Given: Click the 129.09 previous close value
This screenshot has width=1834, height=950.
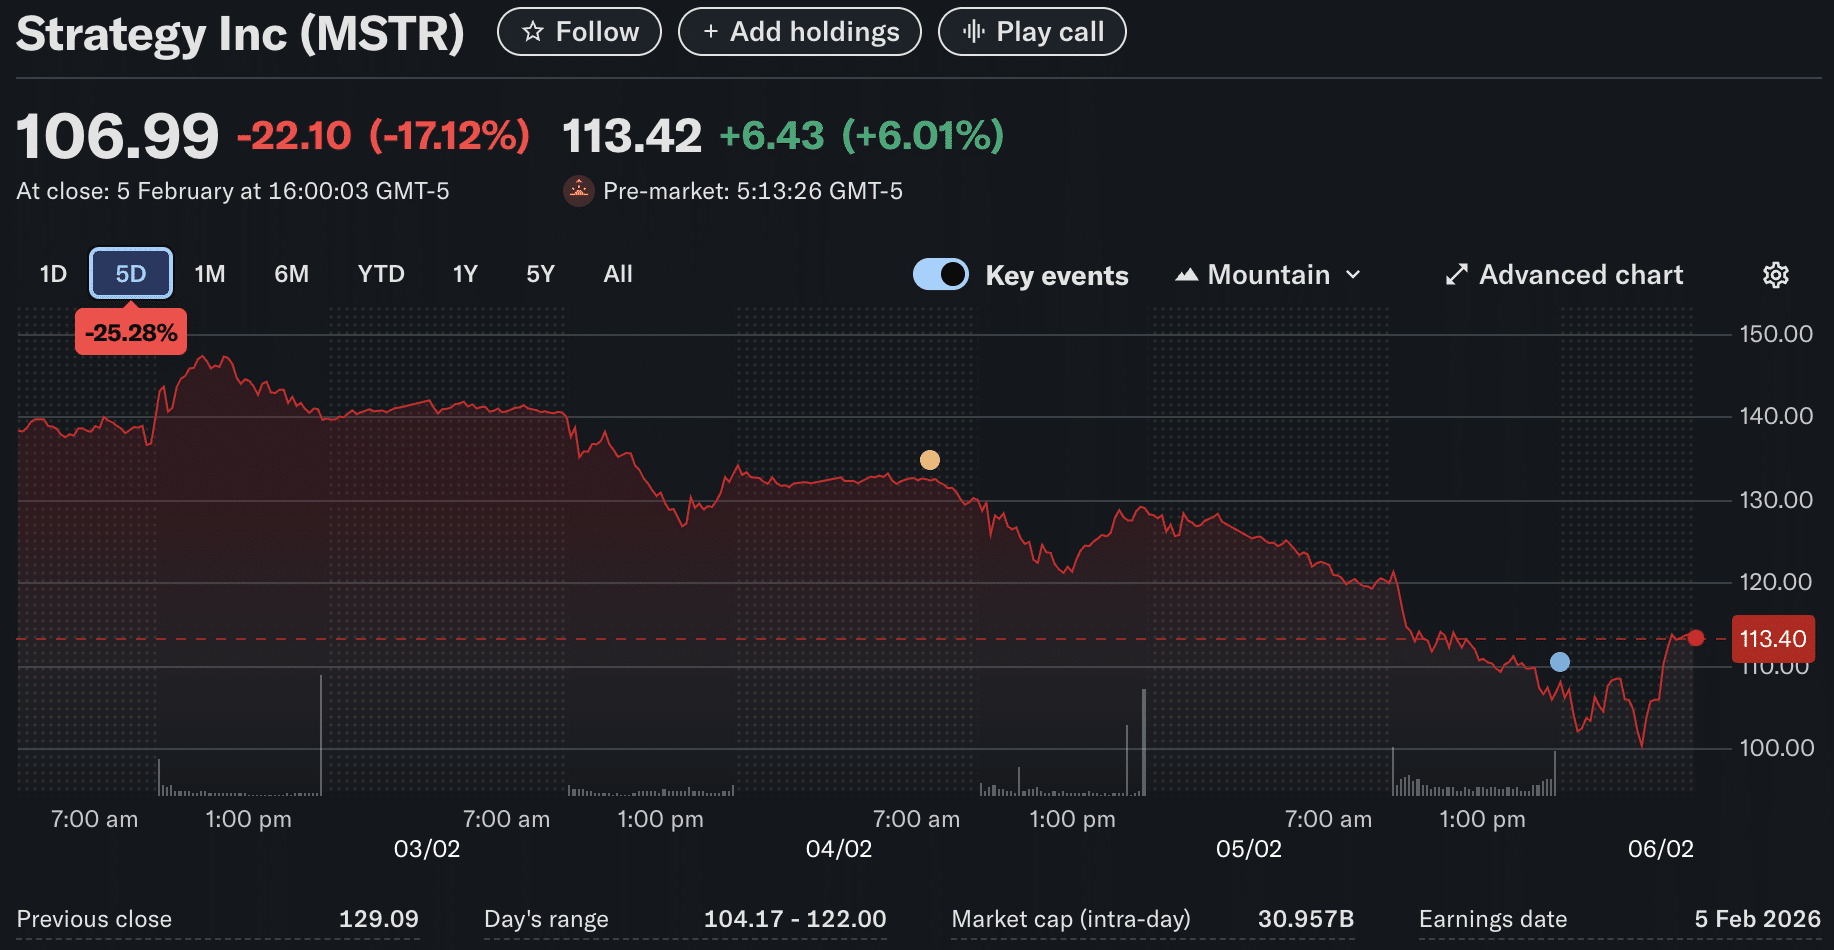Looking at the screenshot, I should (x=379, y=919).
